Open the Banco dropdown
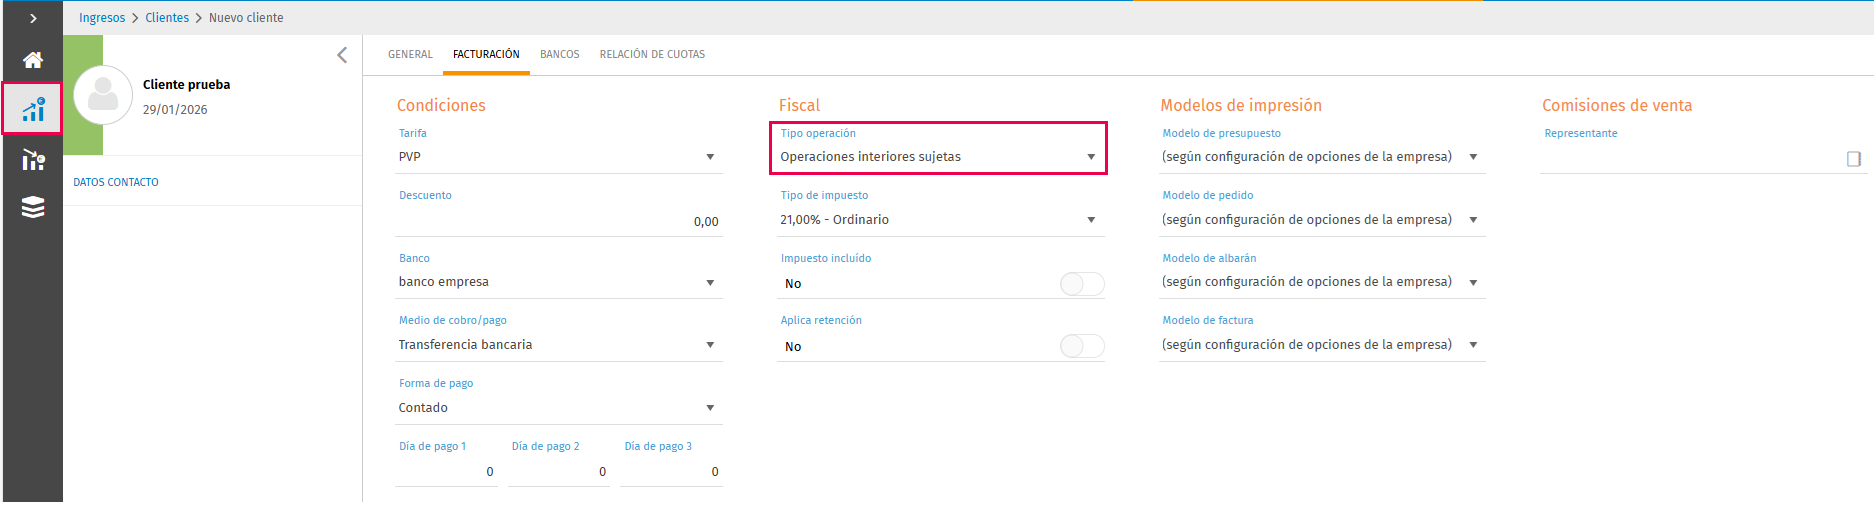This screenshot has height=506, width=1874. pos(558,282)
